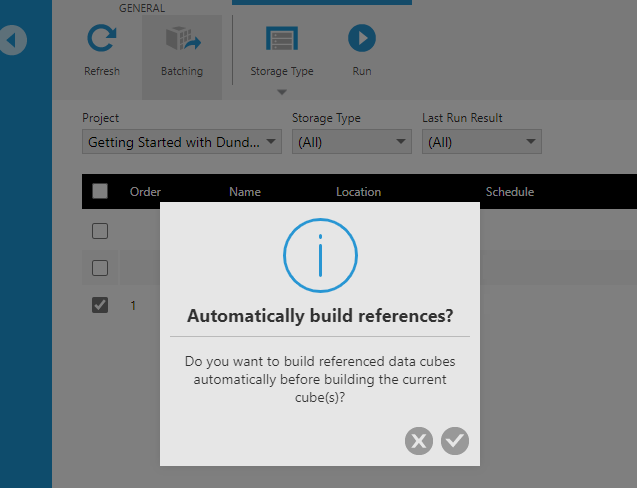Click the GENERAL ribbon group label

click(x=142, y=8)
